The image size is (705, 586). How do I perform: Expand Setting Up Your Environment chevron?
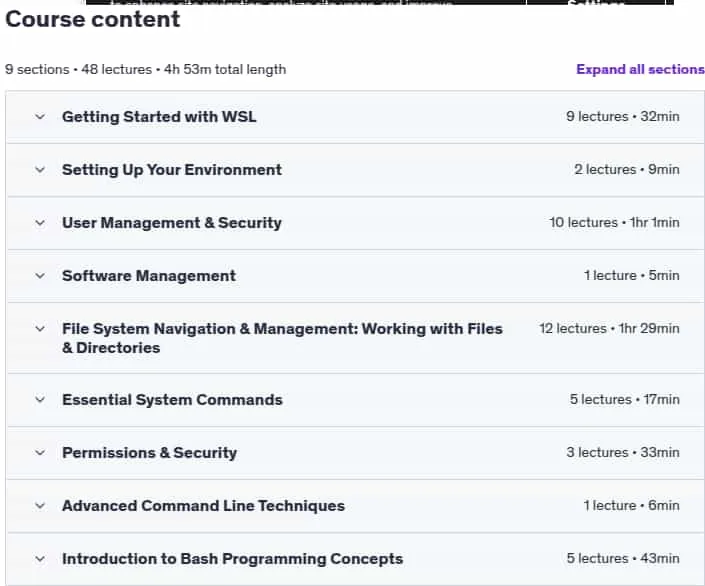(x=40, y=170)
